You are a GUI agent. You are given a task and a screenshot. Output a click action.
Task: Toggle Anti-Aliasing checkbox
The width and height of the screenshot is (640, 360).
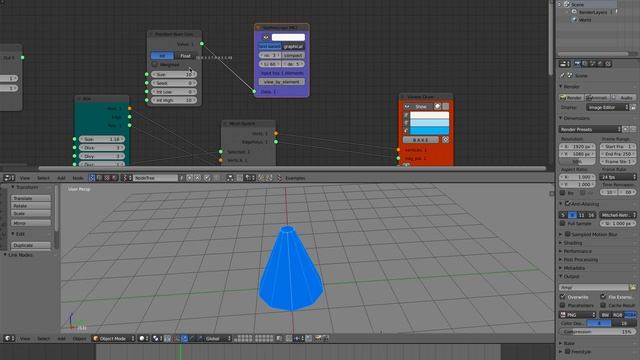[x=567, y=203]
